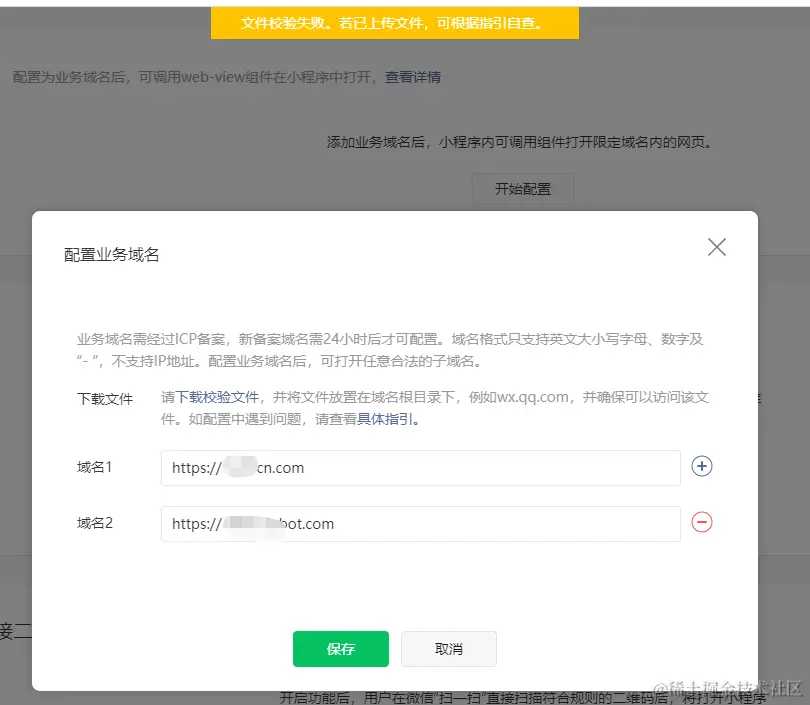This screenshot has height=705, width=810.
Task: Click the 域名2 label
Action: pyautogui.click(x=95, y=523)
